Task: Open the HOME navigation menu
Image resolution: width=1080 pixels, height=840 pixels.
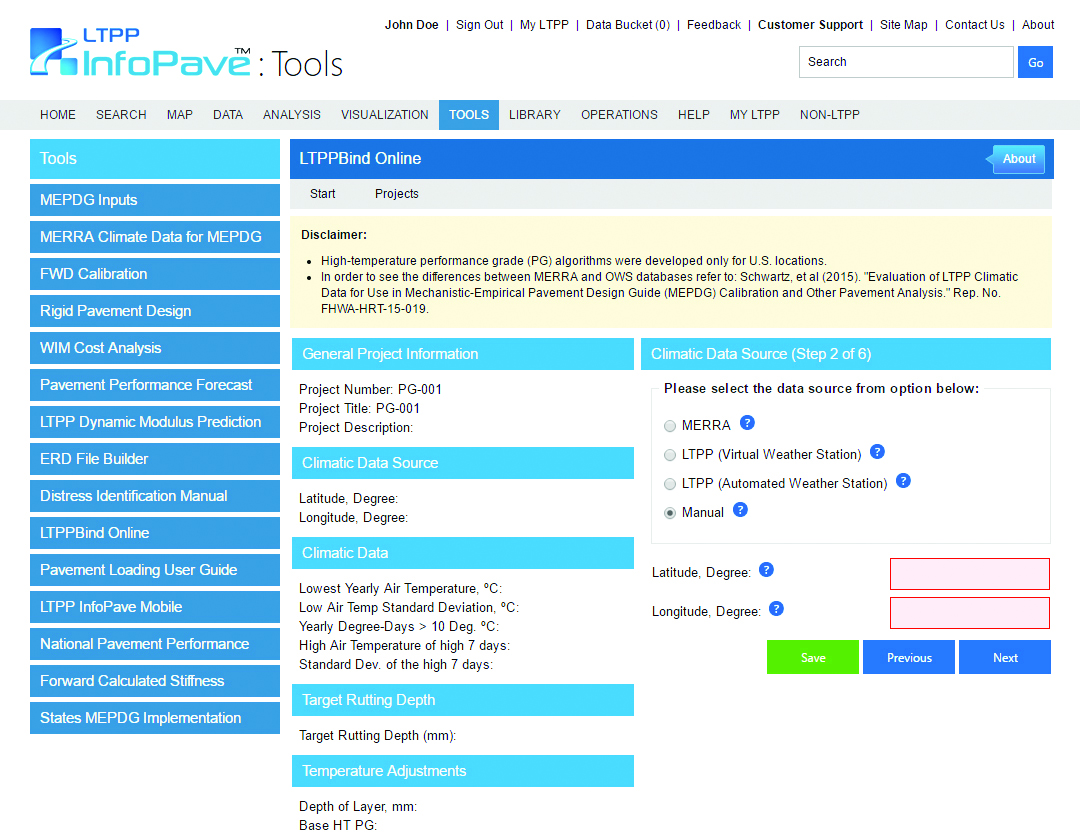Action: click(x=58, y=115)
